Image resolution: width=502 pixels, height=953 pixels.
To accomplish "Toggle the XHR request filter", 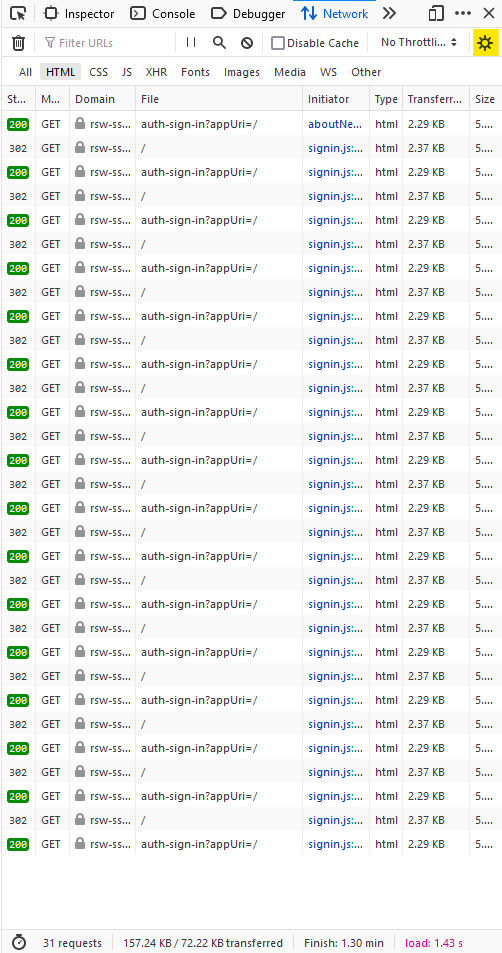I will 156,72.
